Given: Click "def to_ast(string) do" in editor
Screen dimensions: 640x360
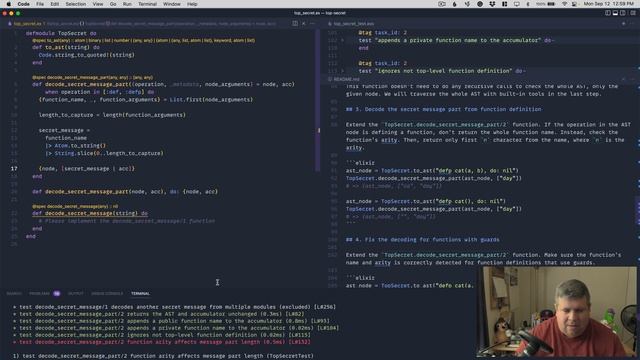Looking at the screenshot, I should click(66, 47).
